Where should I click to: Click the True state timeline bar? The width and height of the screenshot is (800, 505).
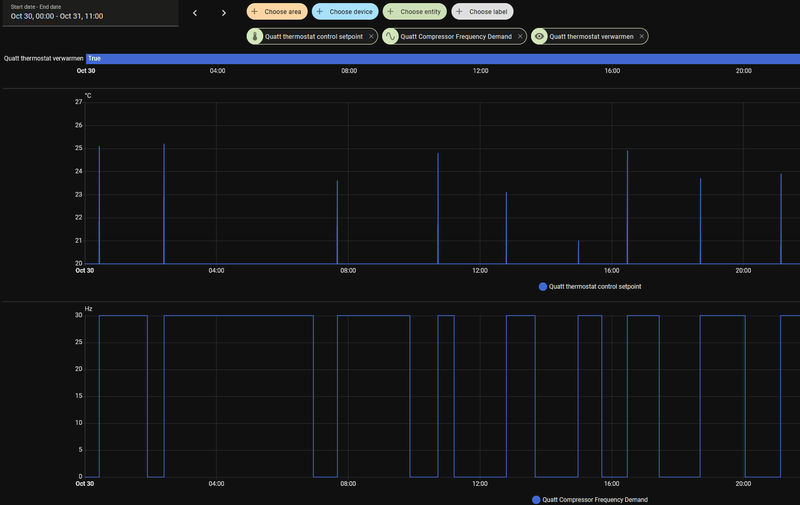point(443,59)
